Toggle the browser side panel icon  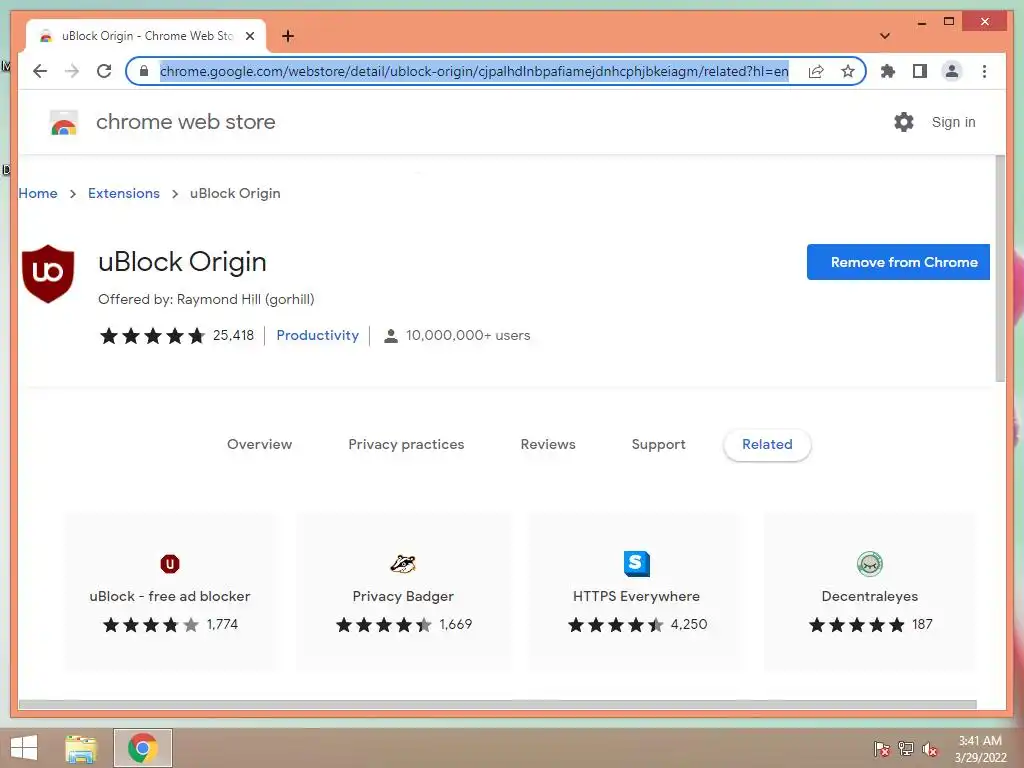point(920,71)
